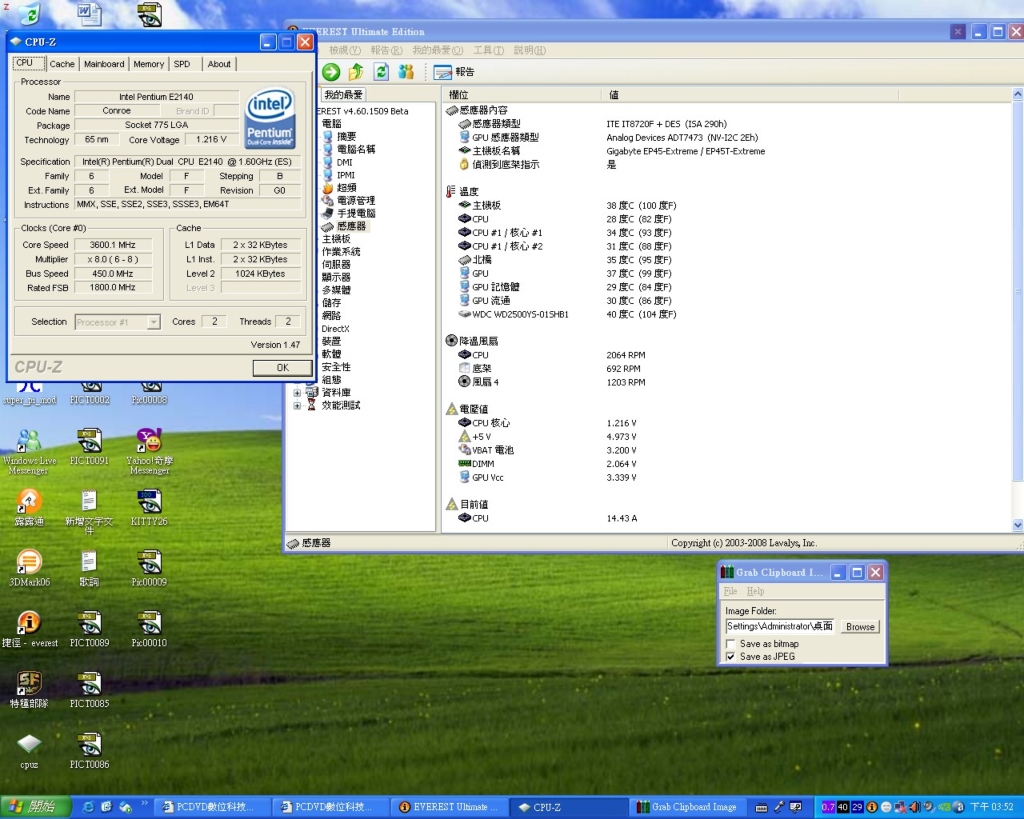The image size is (1024, 819).
Task: Open the Help menu in Grab Clipboard window
Action: click(x=755, y=591)
